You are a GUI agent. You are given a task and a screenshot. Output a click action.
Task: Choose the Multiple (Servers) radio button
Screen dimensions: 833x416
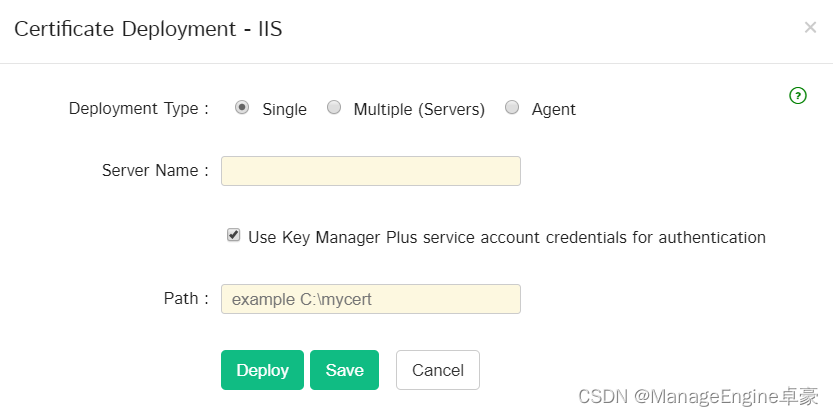click(334, 108)
